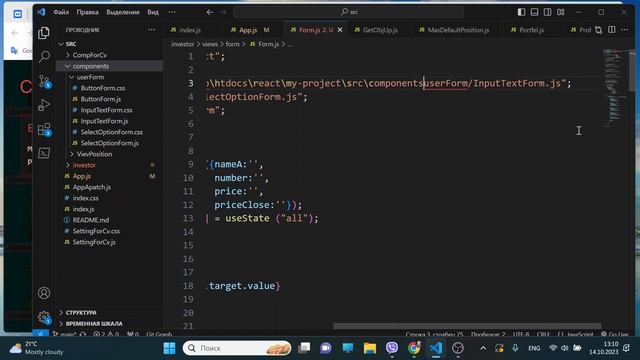Open AppApatch.js file

(x=91, y=187)
